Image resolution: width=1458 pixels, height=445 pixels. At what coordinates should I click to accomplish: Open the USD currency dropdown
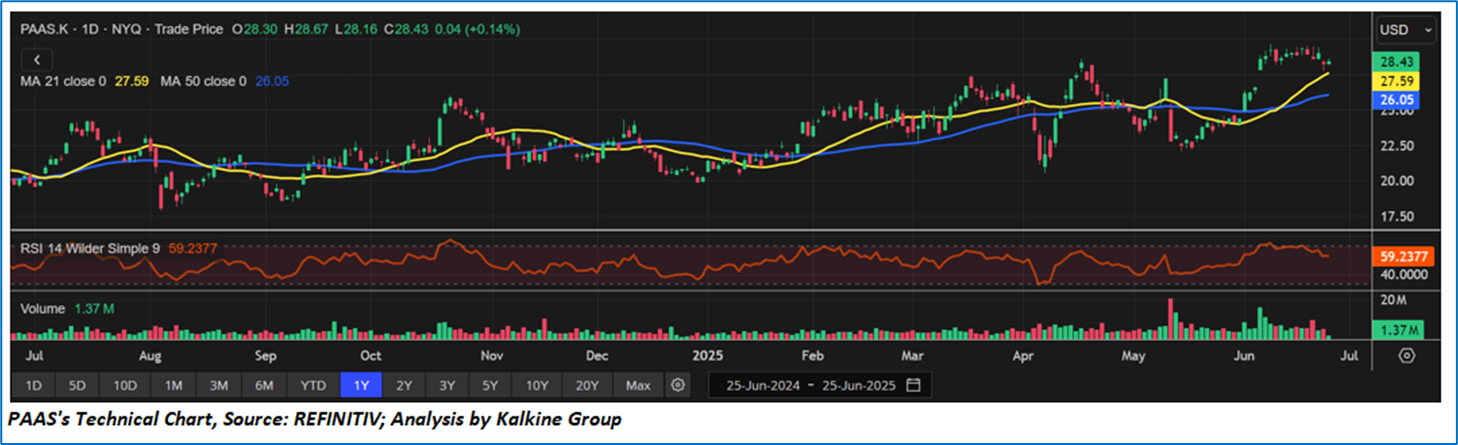pyautogui.click(x=1402, y=30)
